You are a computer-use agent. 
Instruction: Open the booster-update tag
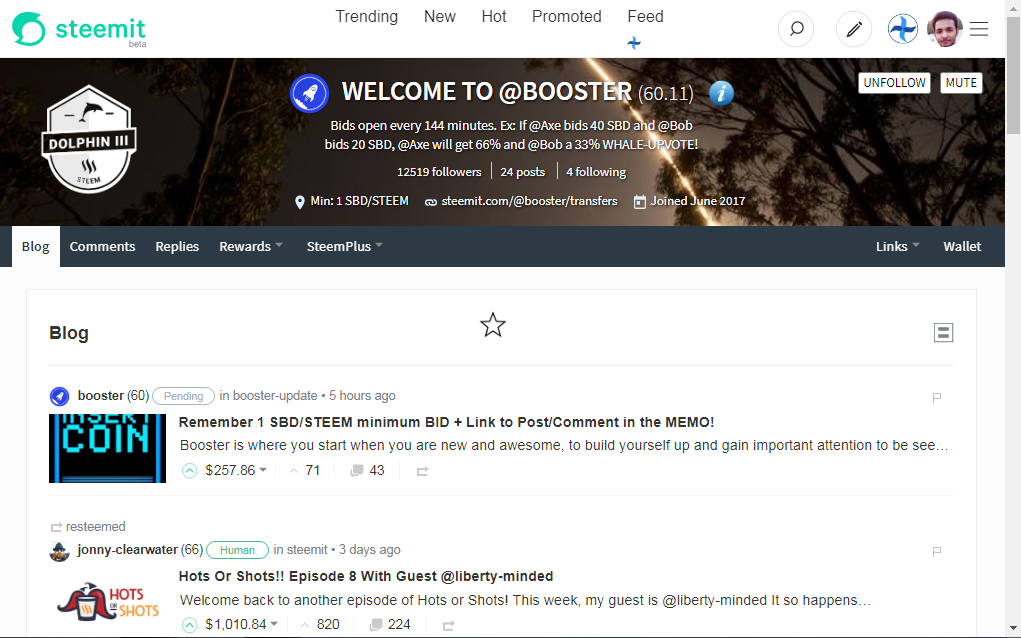point(275,395)
